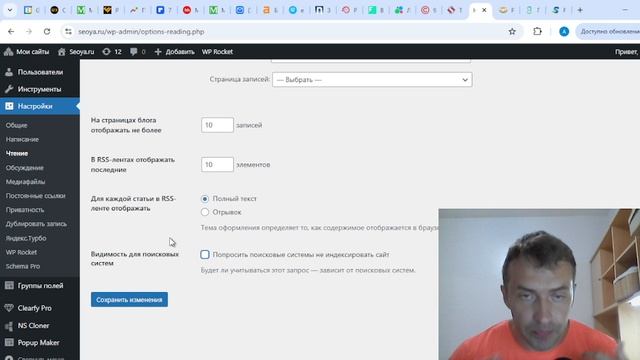Open new browser tab with plus

pos(580,10)
